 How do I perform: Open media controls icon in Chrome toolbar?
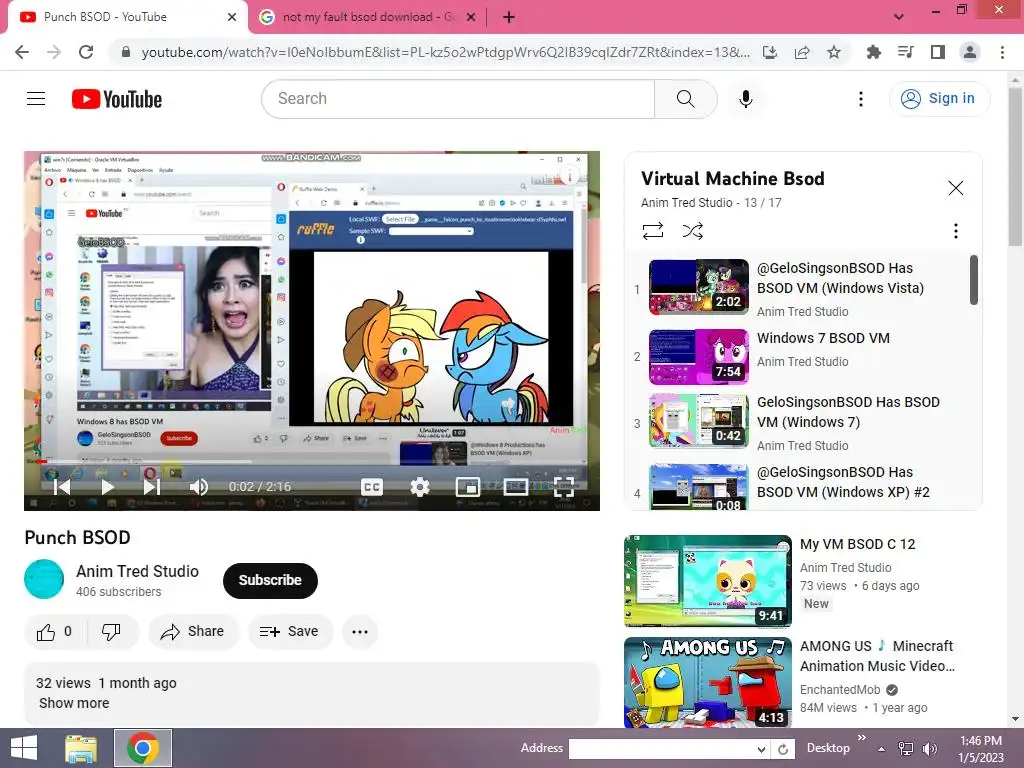pyautogui.click(x=906, y=52)
